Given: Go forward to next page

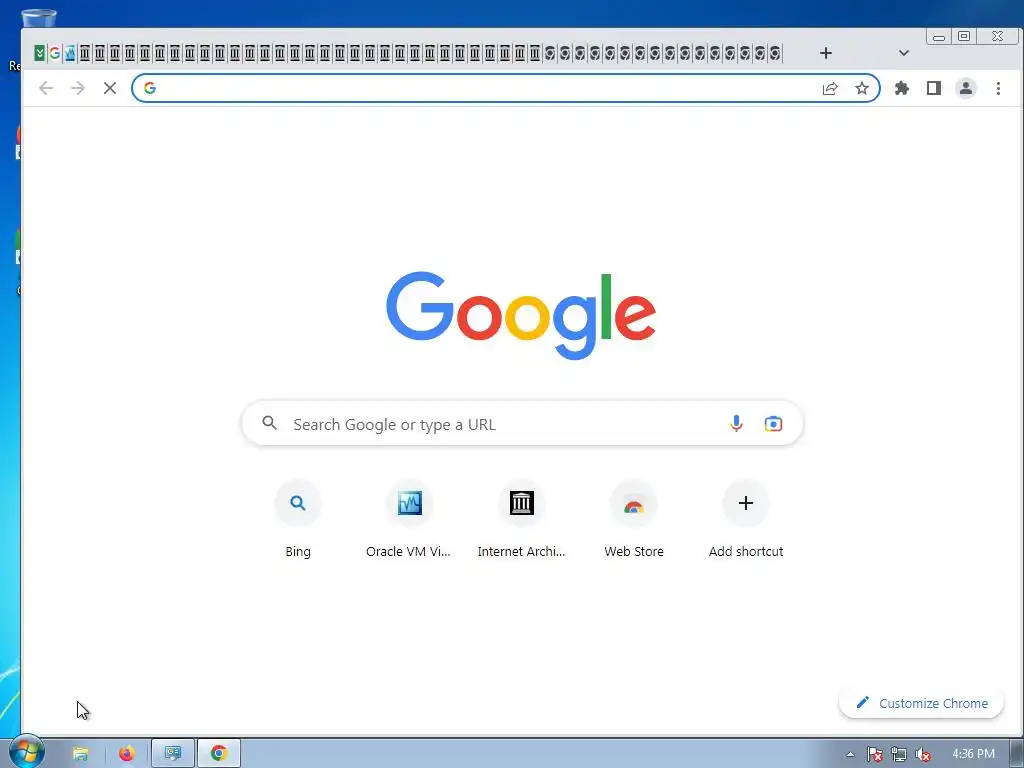Looking at the screenshot, I should click(78, 88).
